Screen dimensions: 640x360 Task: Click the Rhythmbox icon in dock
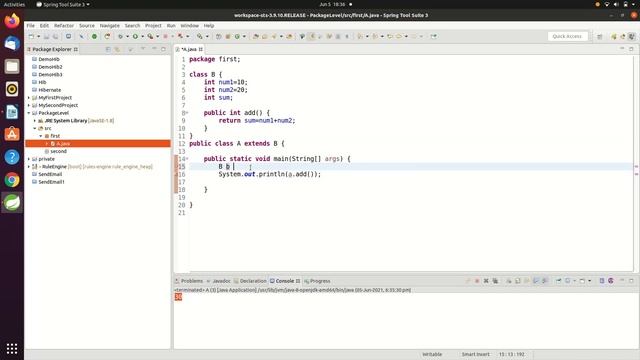(x=12, y=89)
